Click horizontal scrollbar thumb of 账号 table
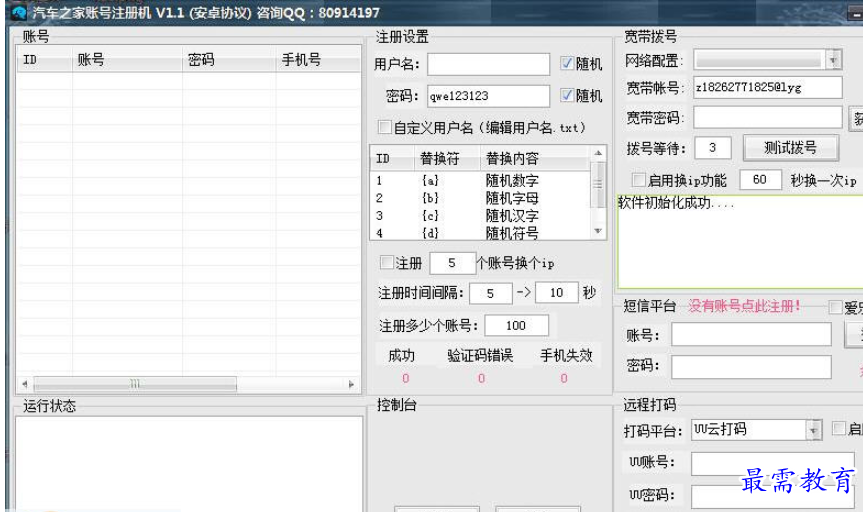 [x=135, y=384]
